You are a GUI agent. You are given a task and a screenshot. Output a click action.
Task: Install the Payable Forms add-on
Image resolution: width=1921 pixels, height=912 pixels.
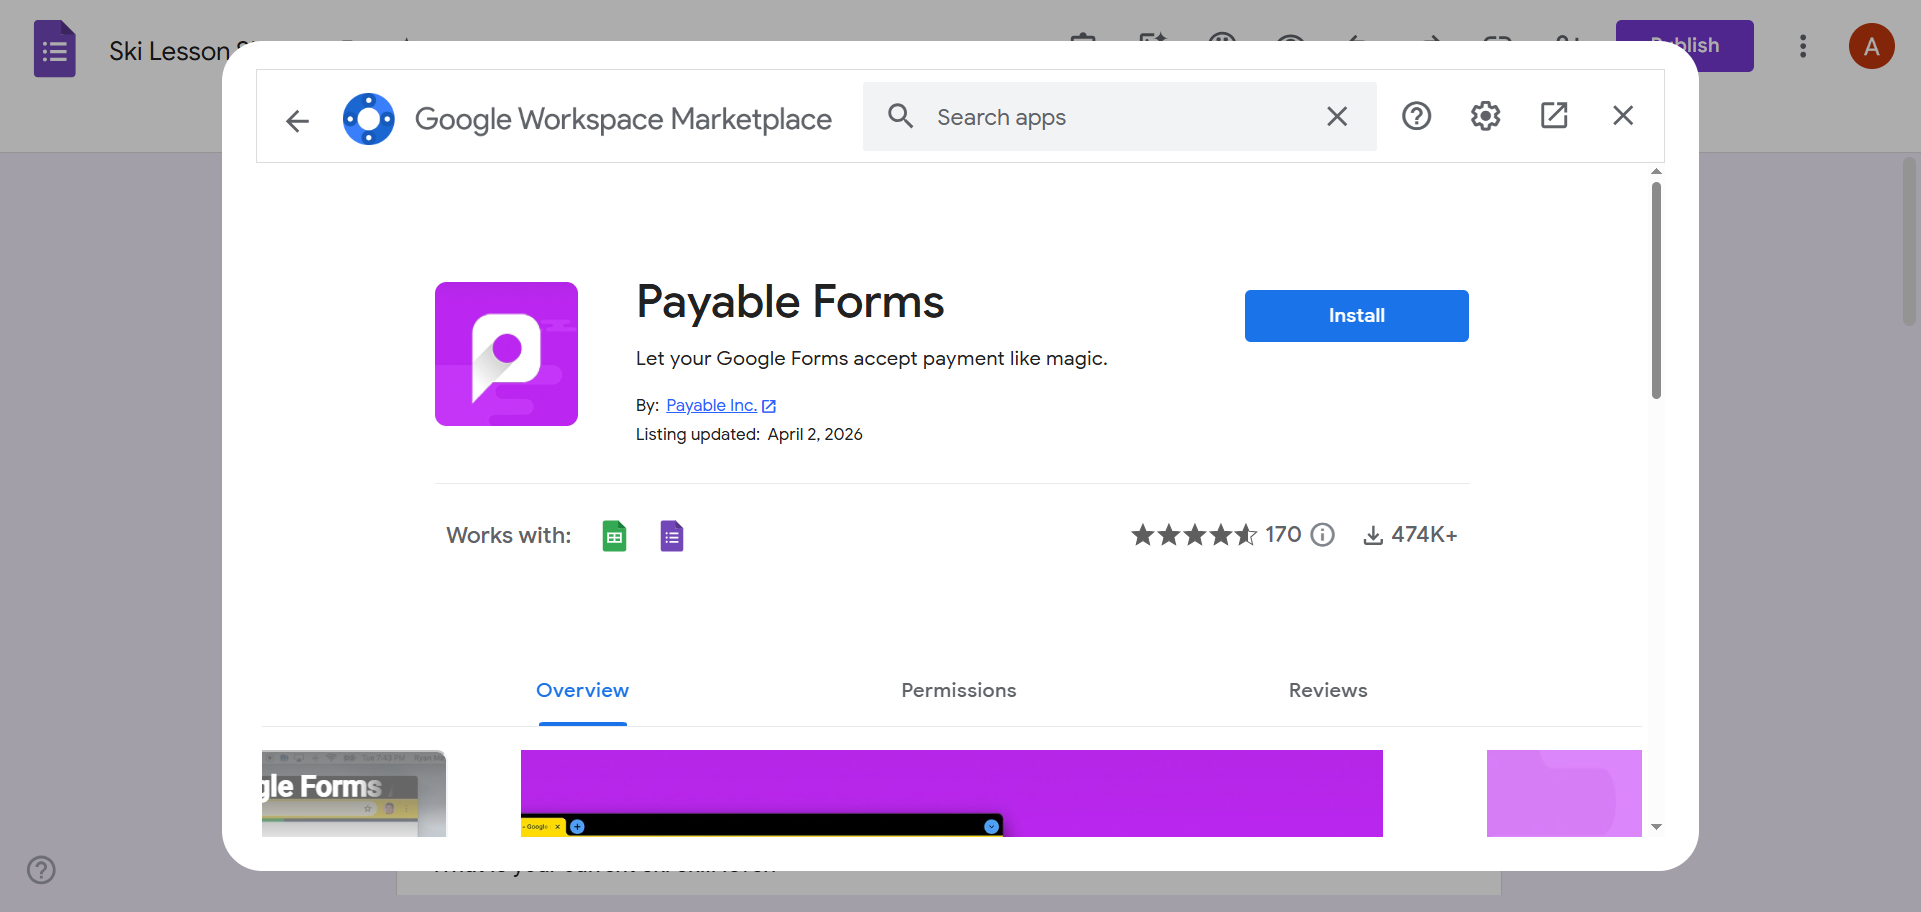[1356, 315]
